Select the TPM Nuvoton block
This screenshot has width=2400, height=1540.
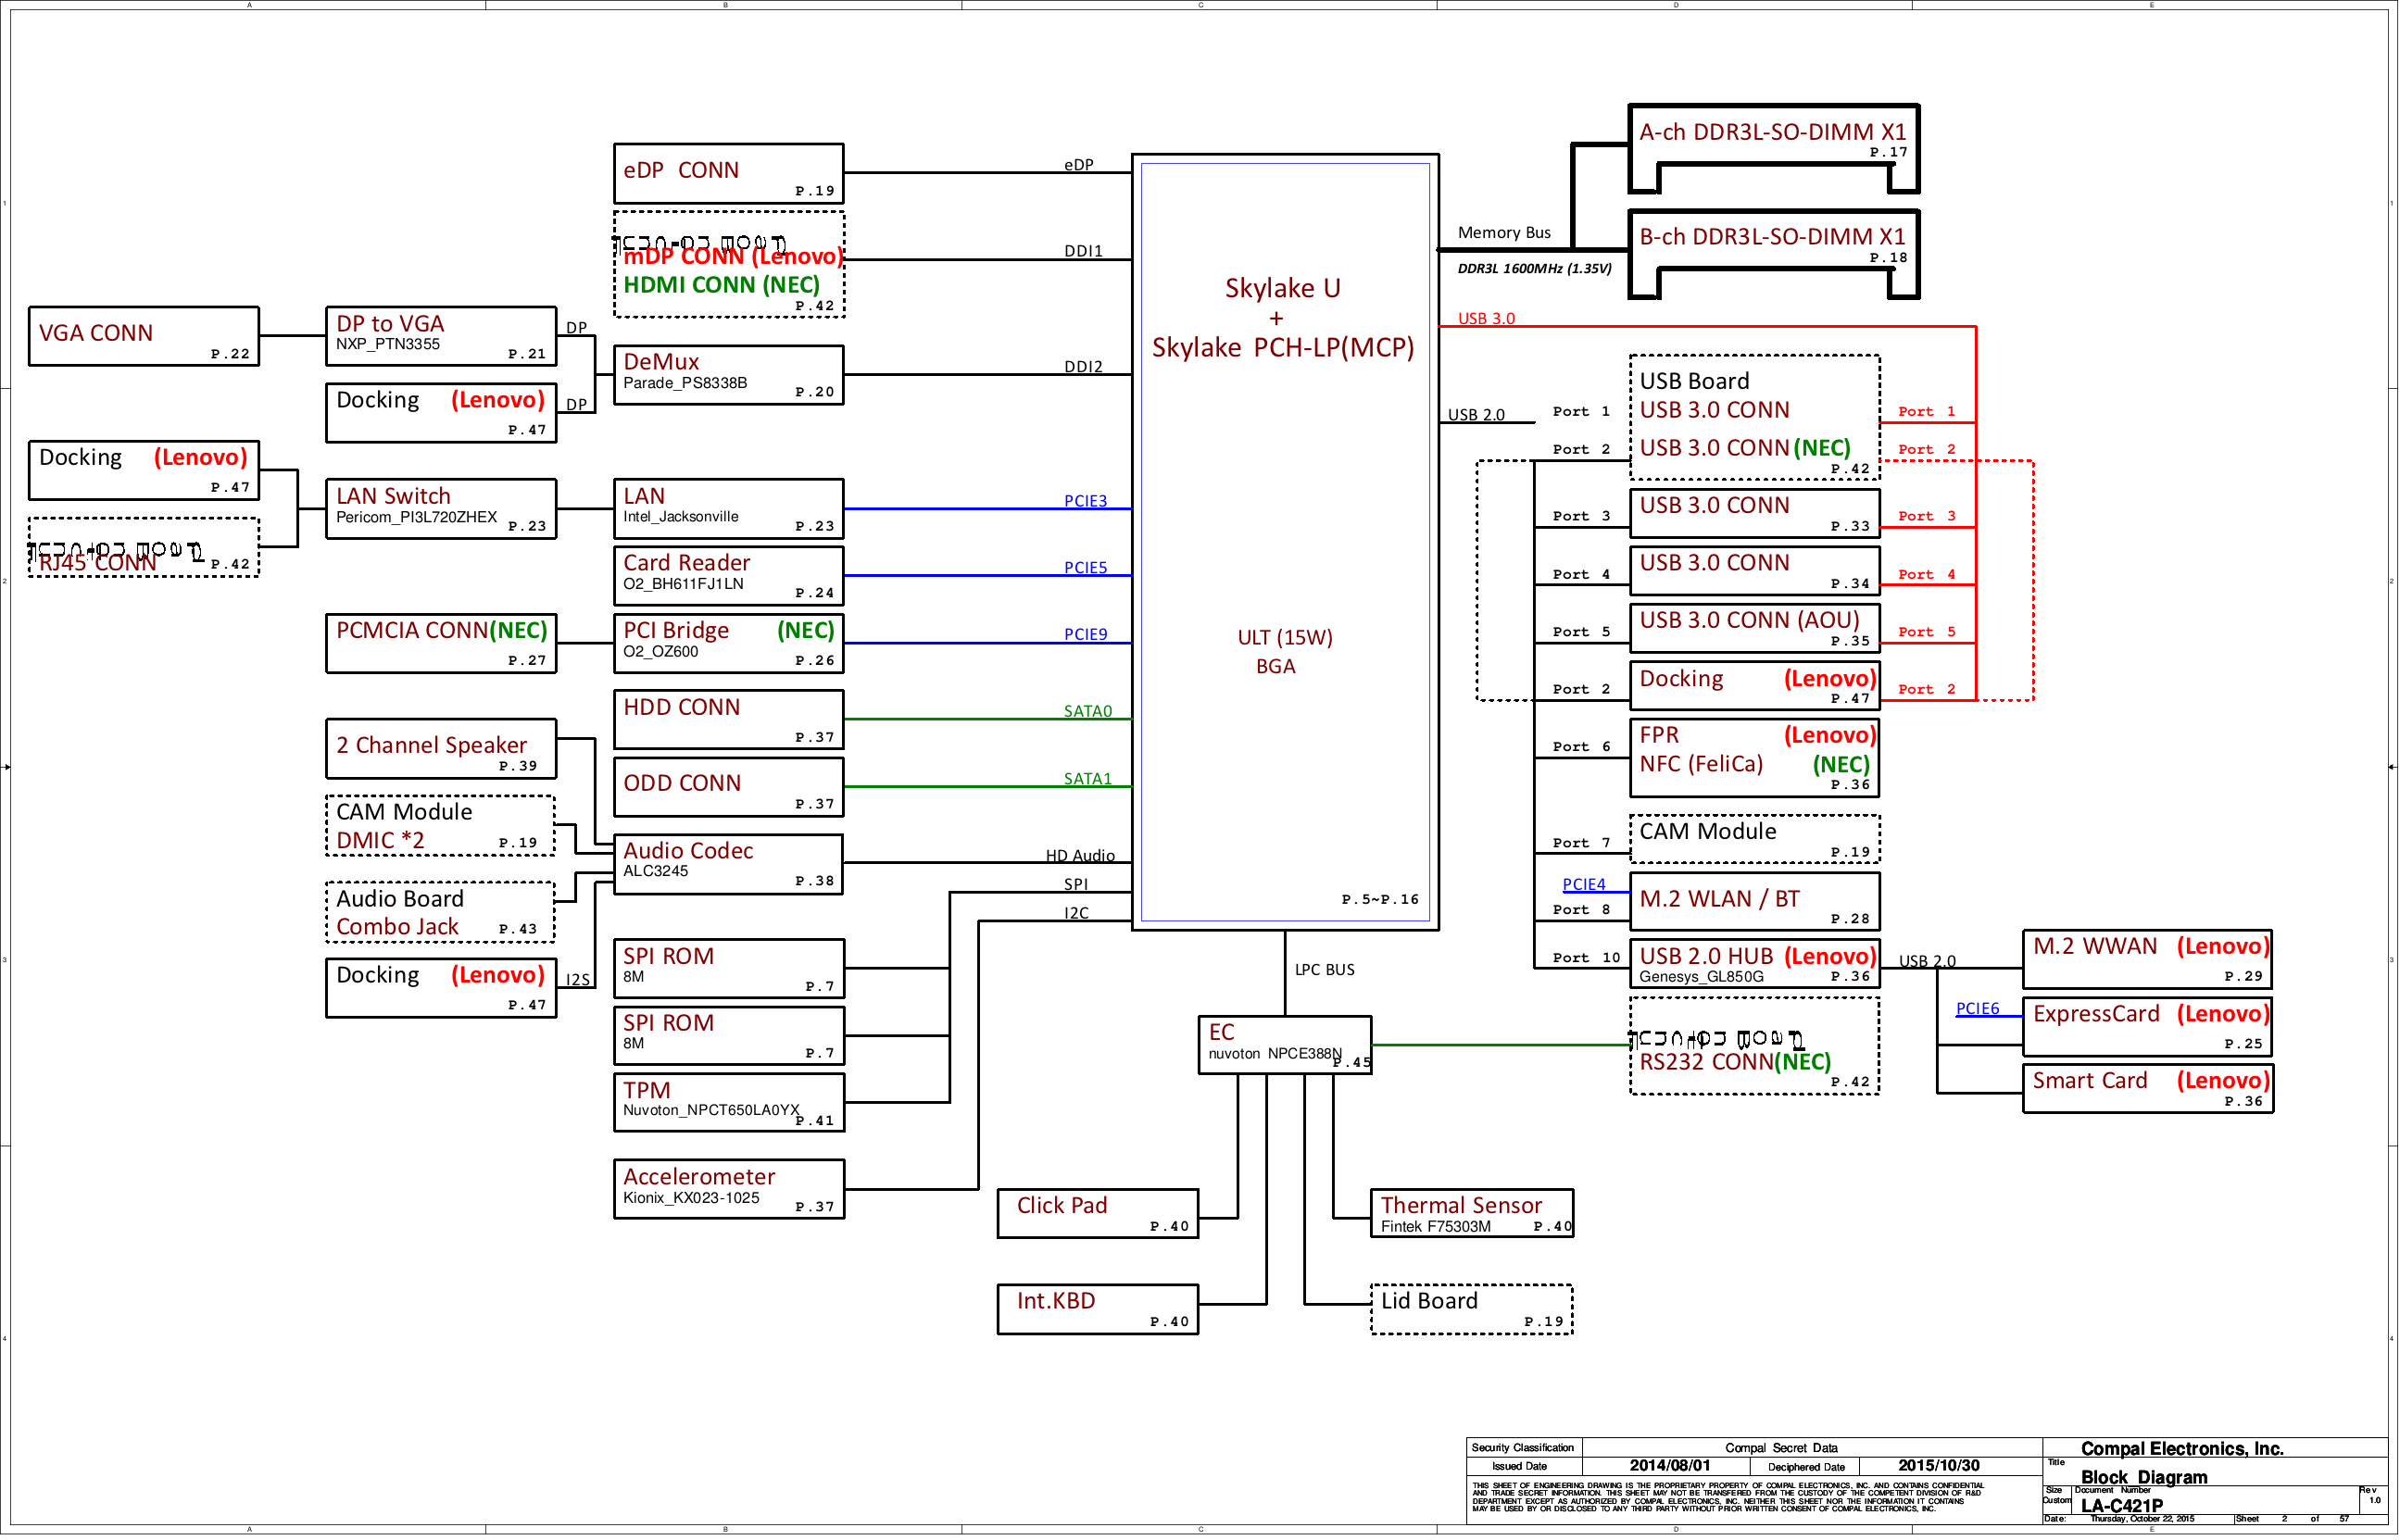point(728,1101)
